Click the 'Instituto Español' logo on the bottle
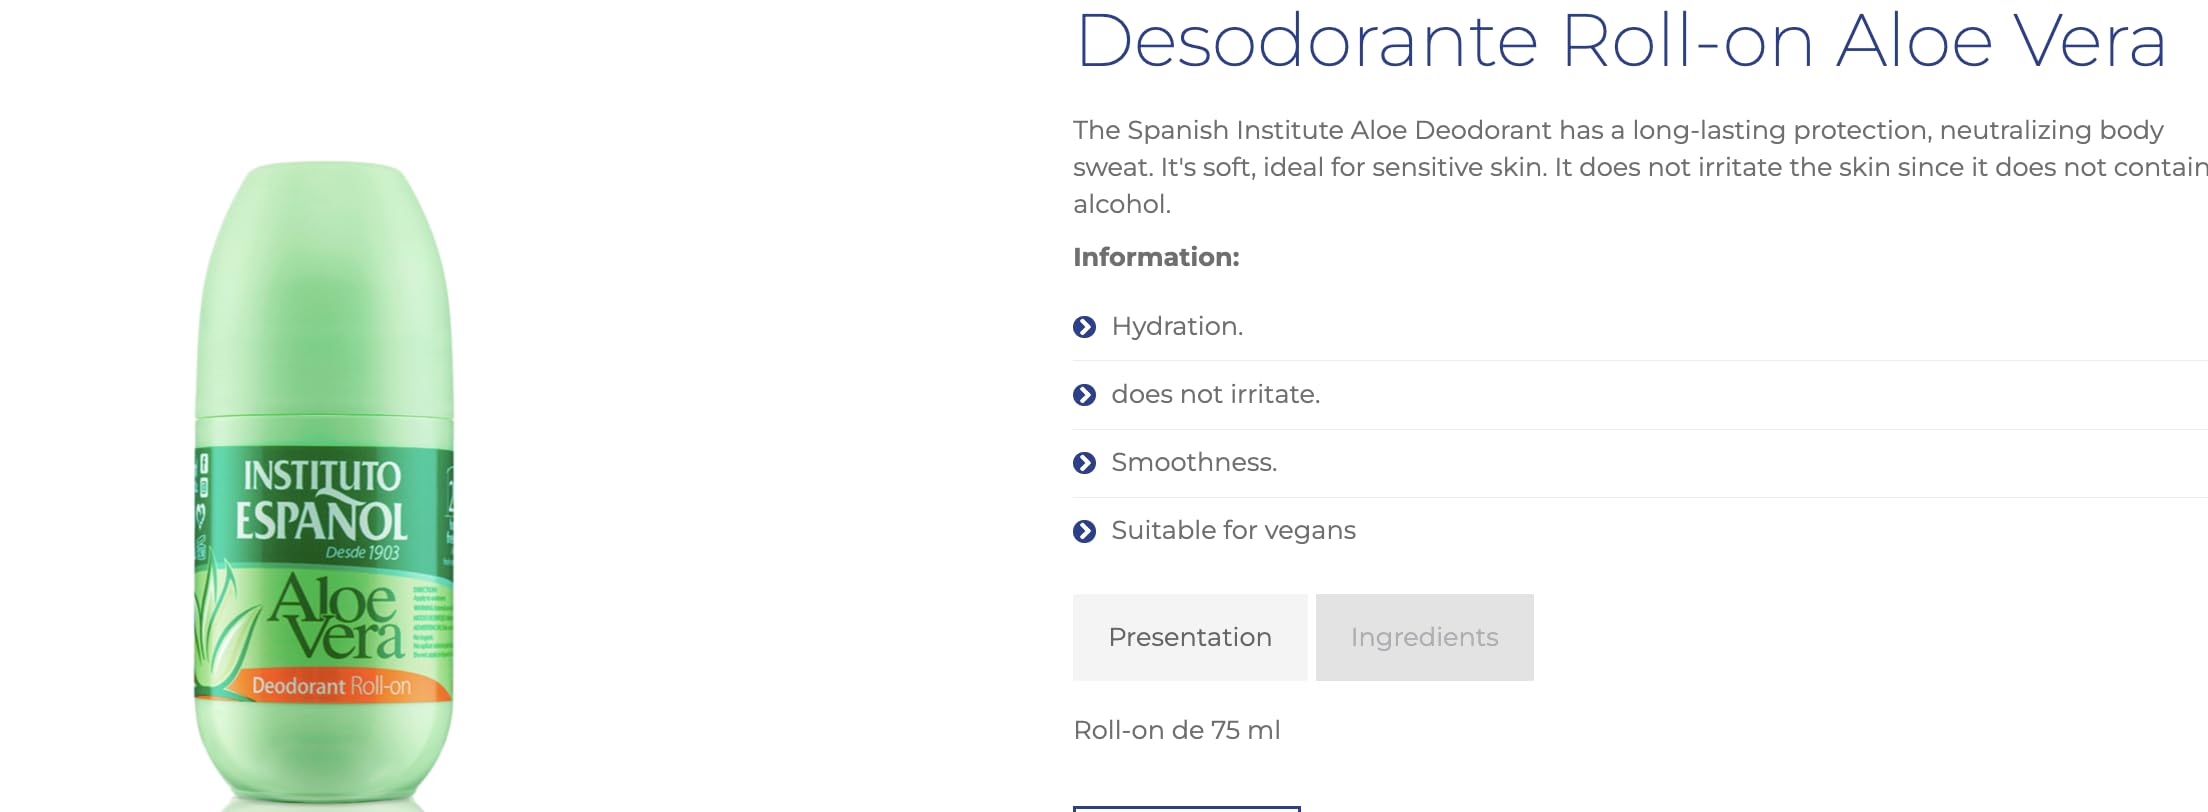This screenshot has height=812, width=2208. point(321,500)
